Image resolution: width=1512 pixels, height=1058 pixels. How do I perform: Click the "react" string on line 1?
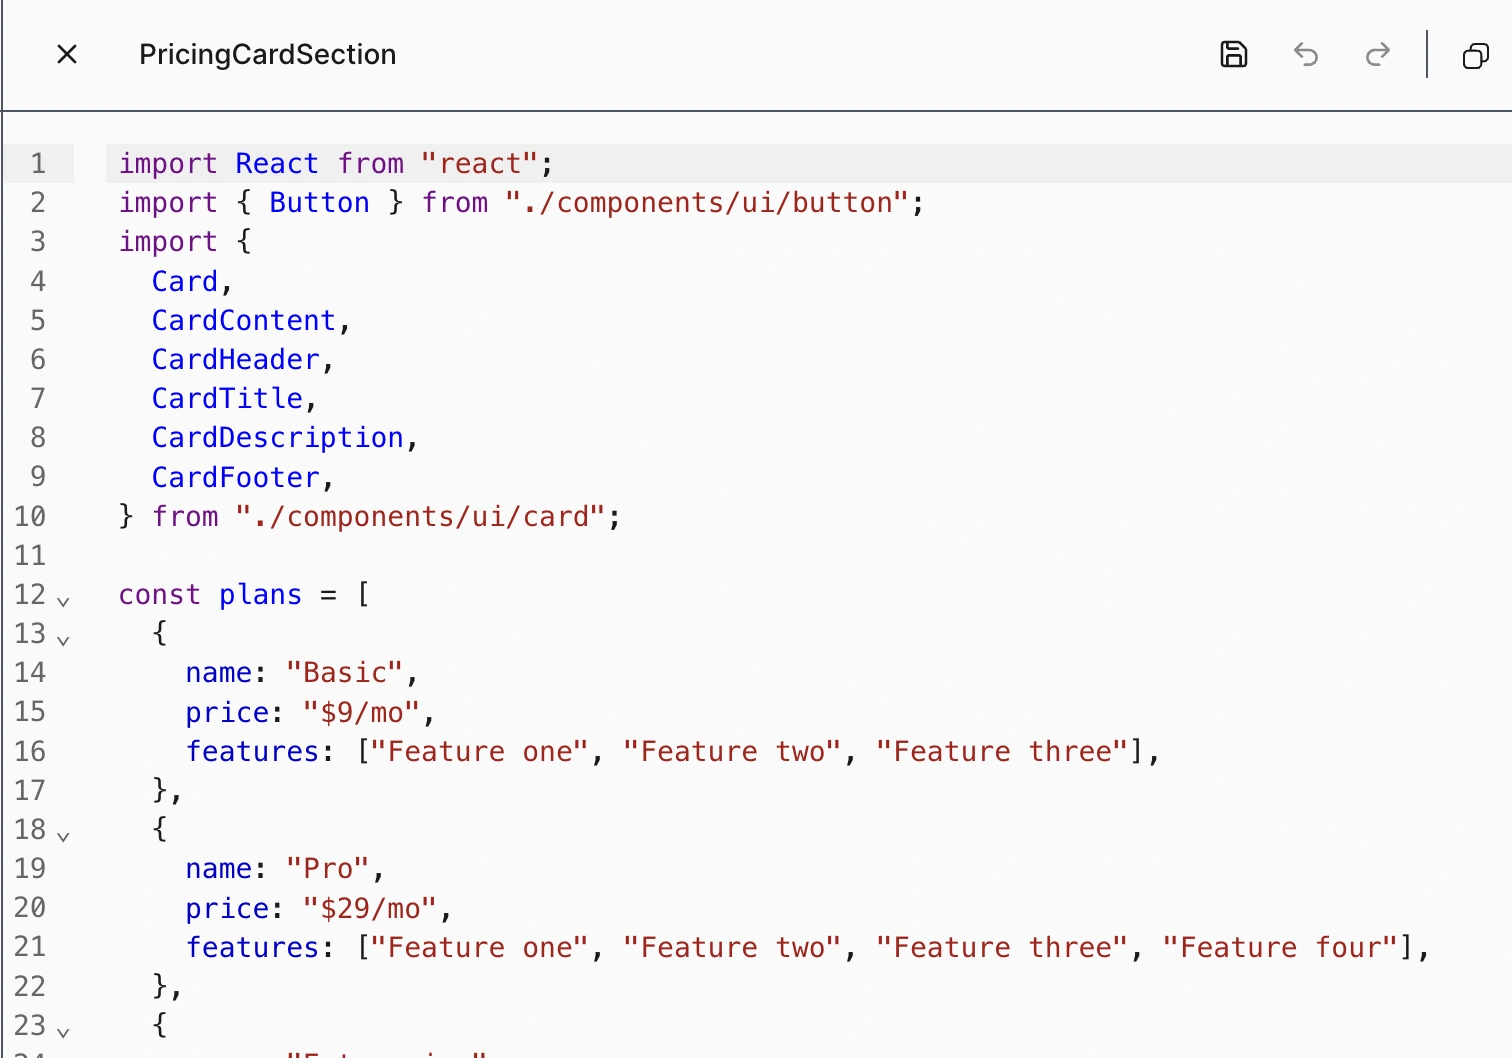coord(479,163)
